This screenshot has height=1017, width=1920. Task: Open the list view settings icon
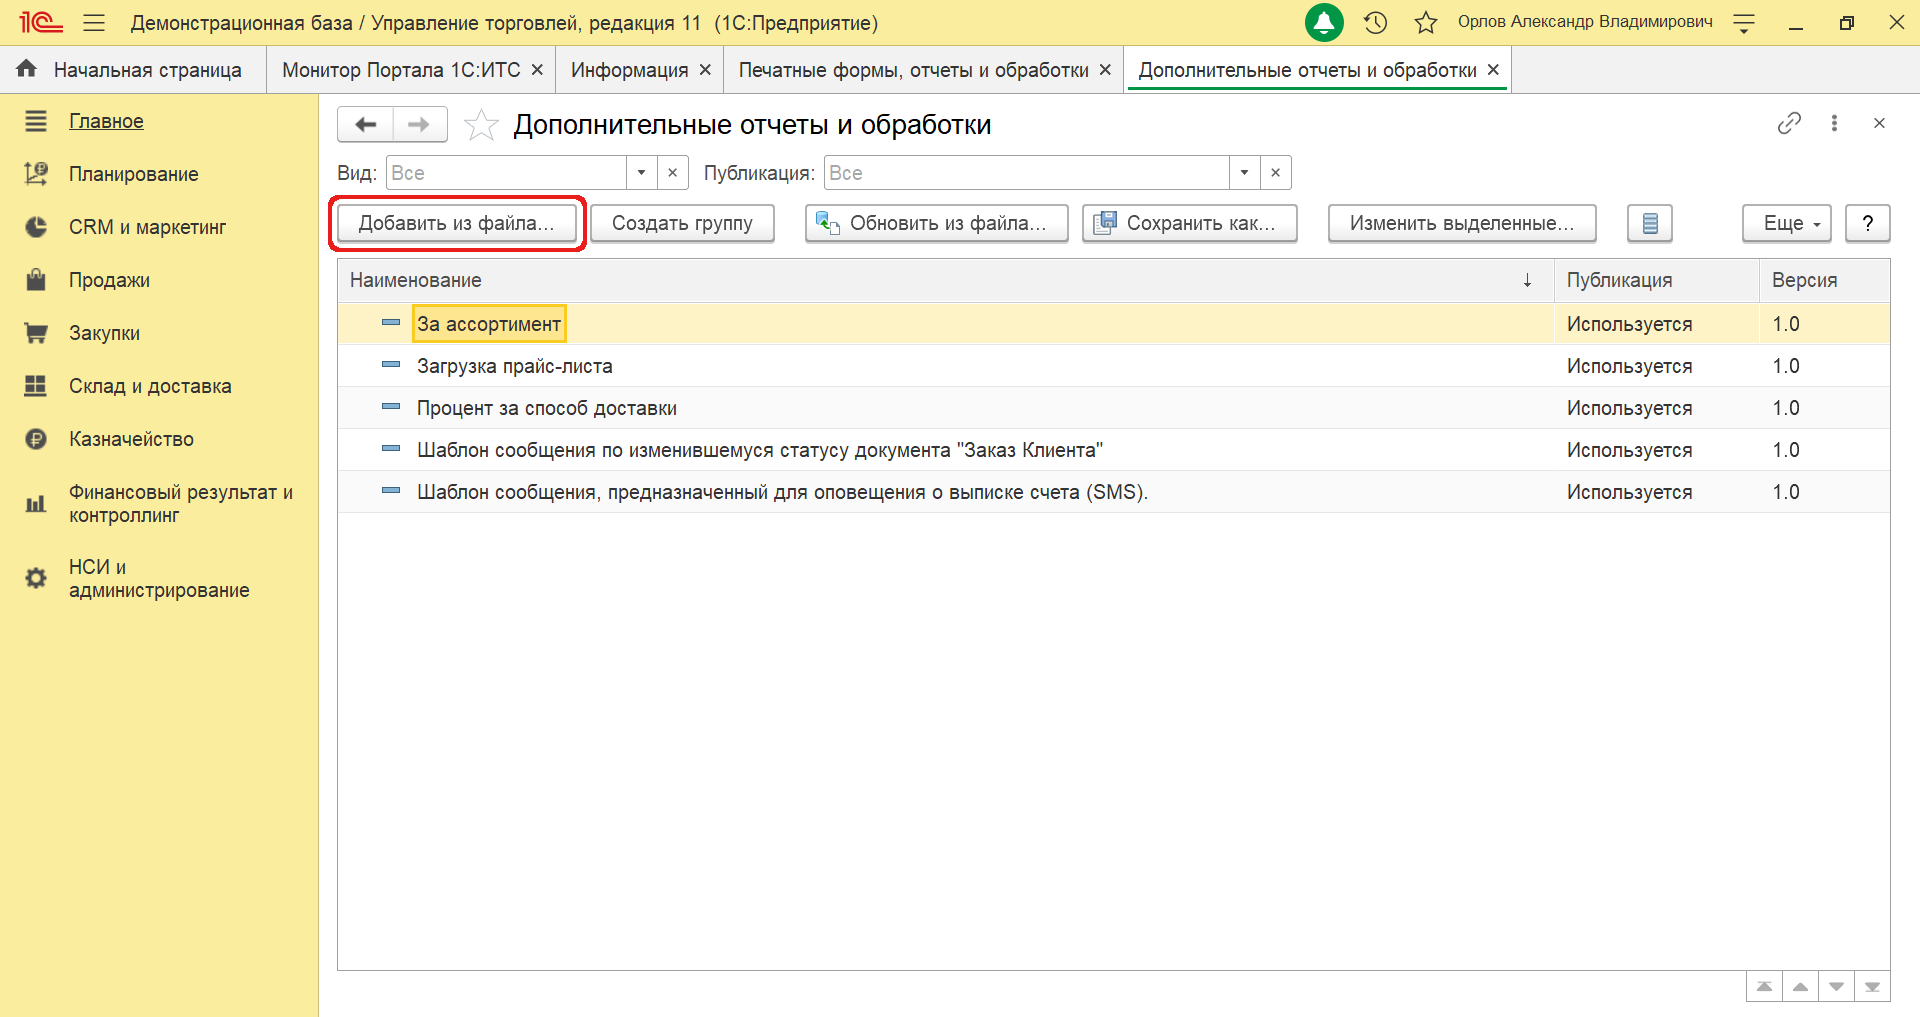1649,223
